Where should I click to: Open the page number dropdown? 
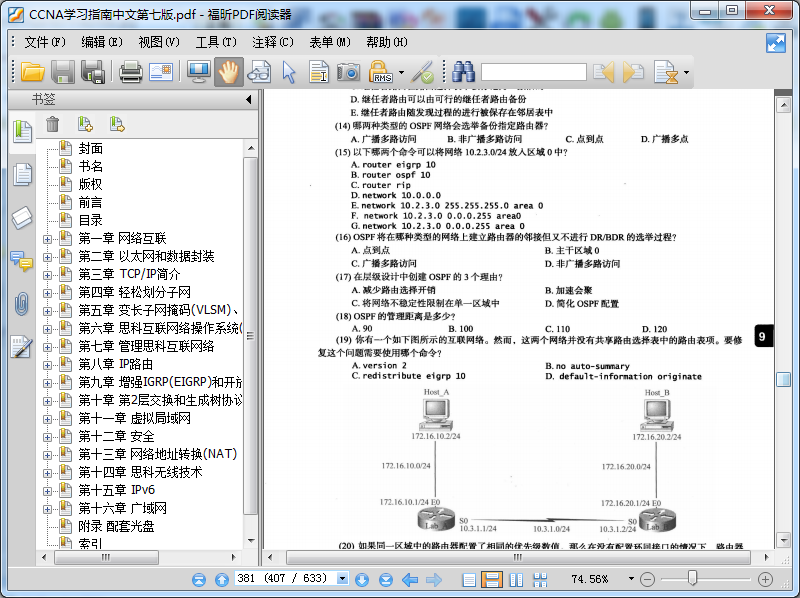point(342,579)
